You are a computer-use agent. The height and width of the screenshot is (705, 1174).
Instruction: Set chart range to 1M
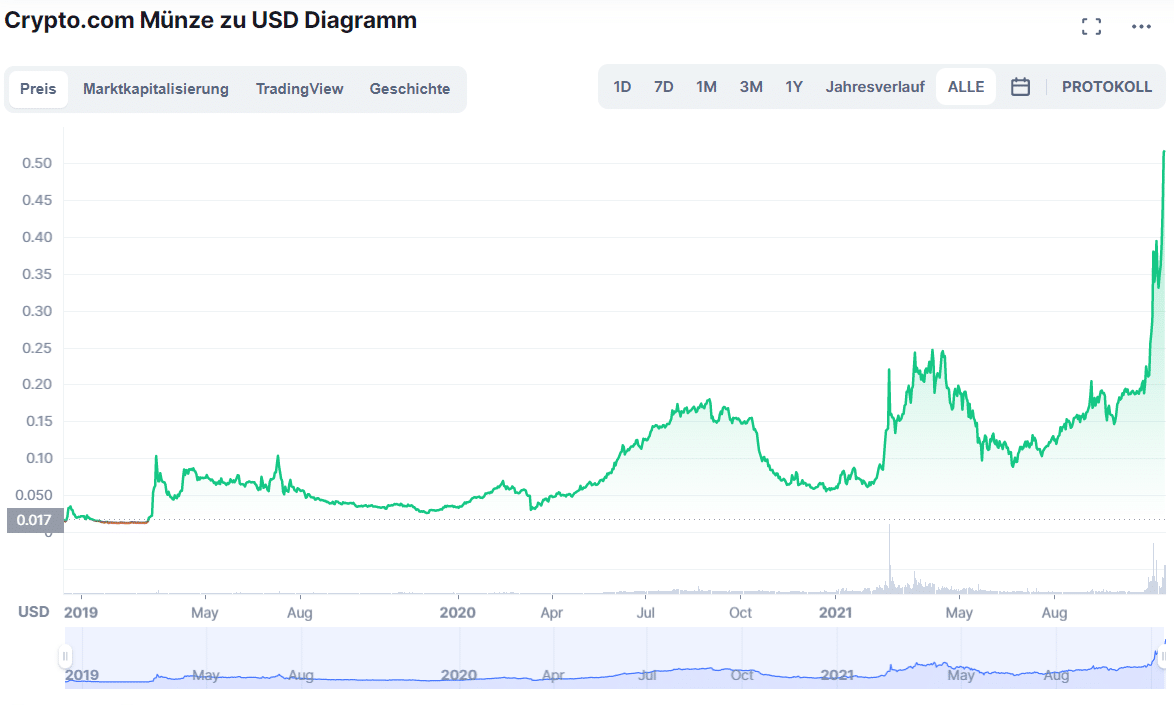tap(706, 87)
